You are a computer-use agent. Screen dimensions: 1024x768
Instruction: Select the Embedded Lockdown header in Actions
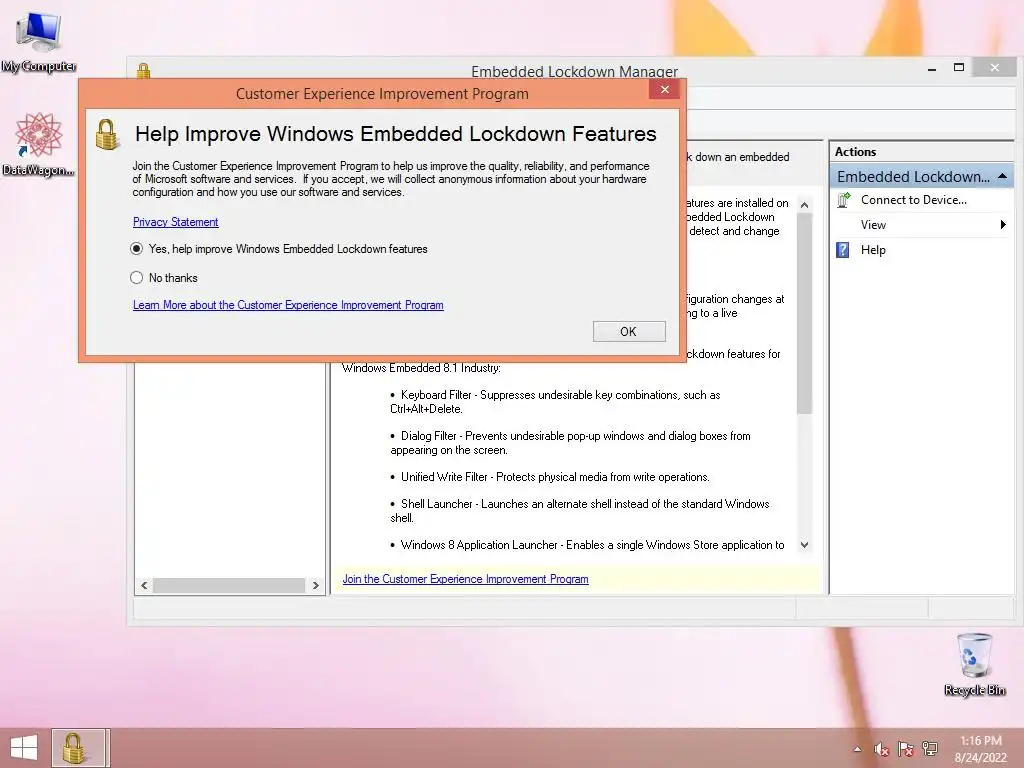pyautogui.click(x=921, y=176)
